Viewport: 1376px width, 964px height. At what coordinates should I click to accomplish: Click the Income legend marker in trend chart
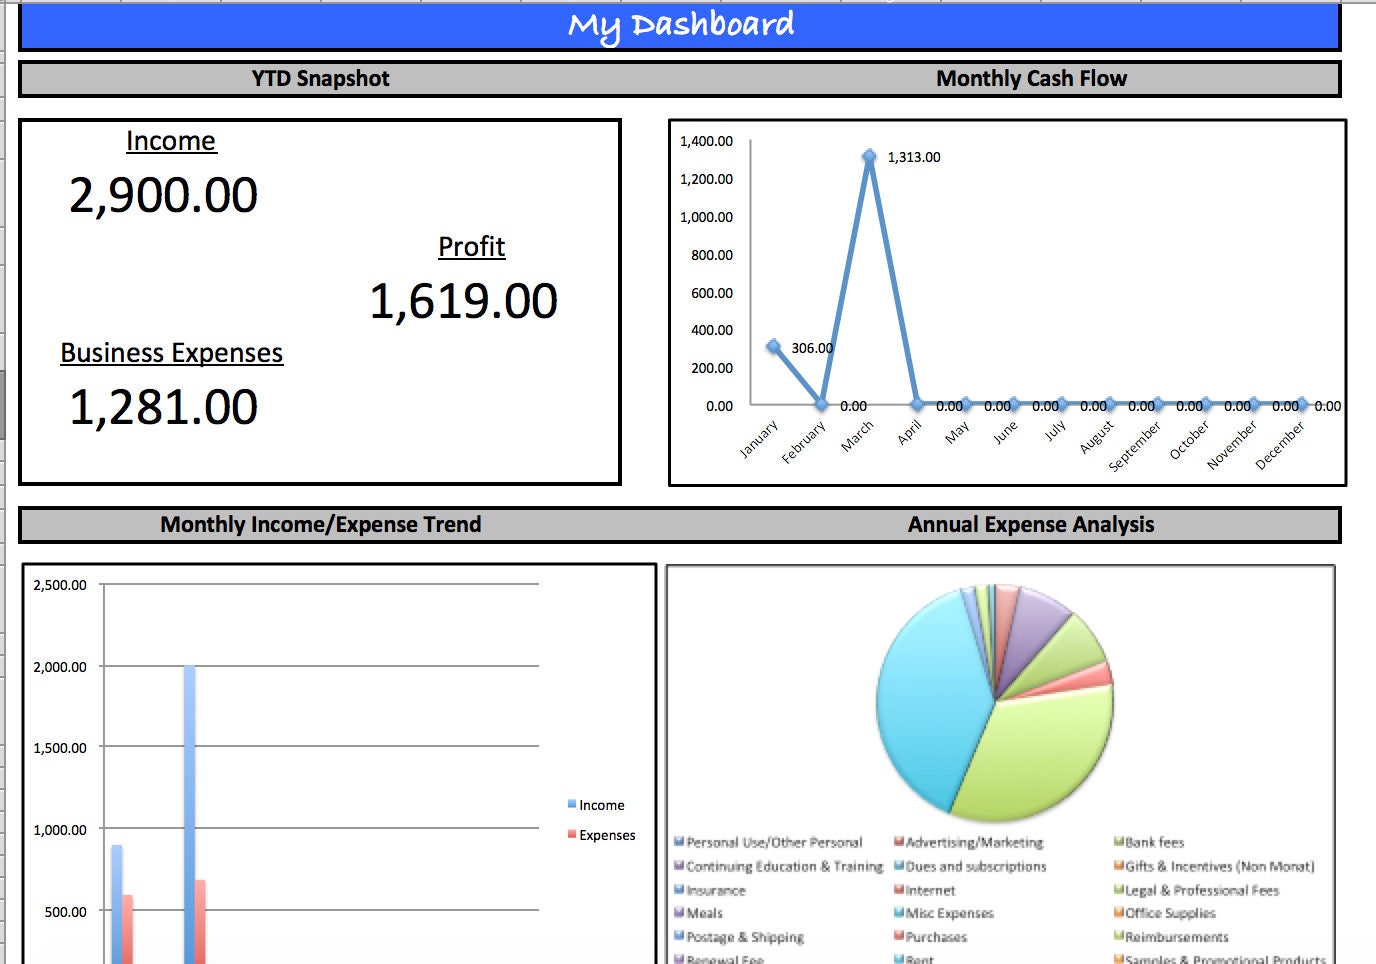(572, 804)
